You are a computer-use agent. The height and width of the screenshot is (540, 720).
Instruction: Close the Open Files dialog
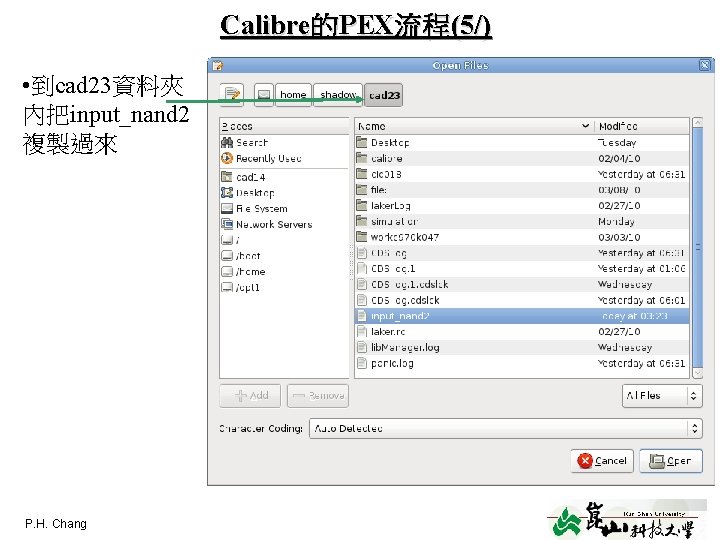click(x=704, y=65)
